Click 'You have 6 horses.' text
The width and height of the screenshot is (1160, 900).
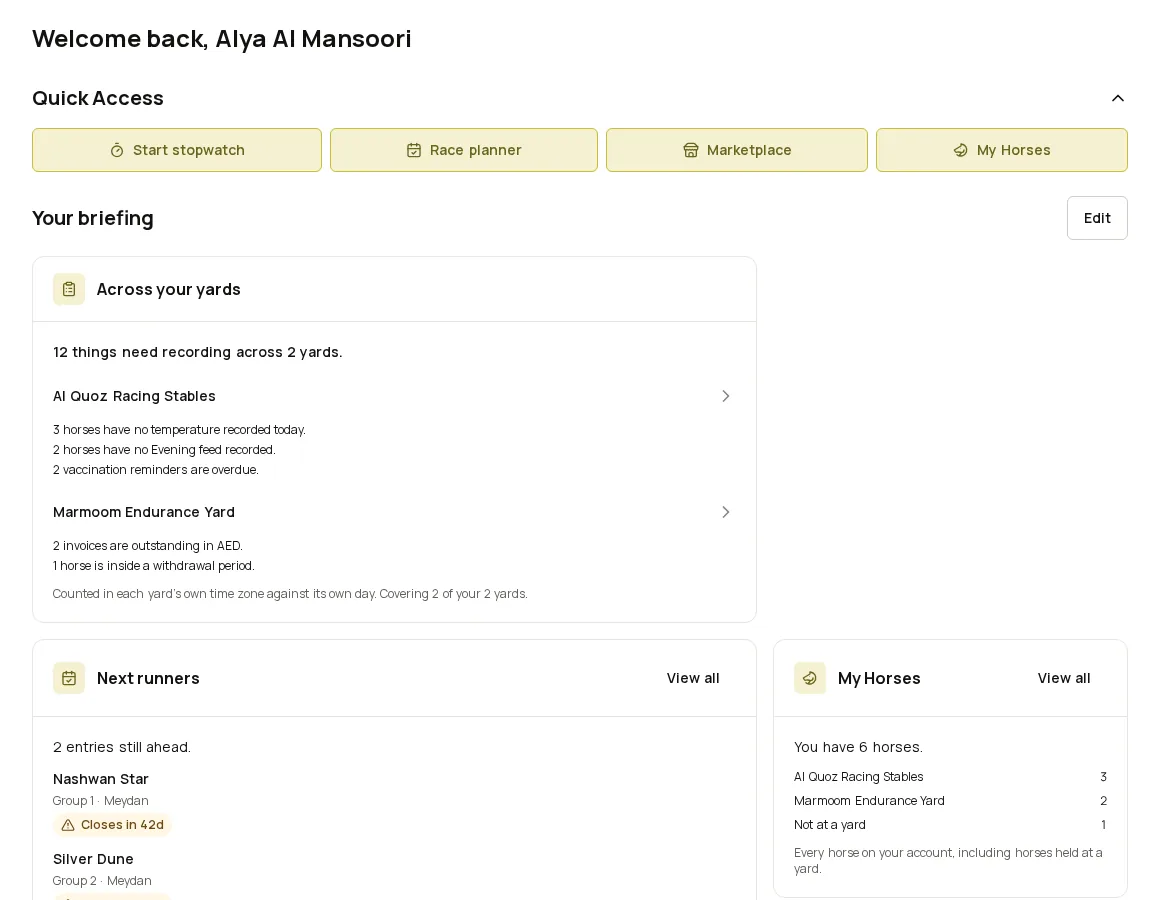[x=858, y=747]
